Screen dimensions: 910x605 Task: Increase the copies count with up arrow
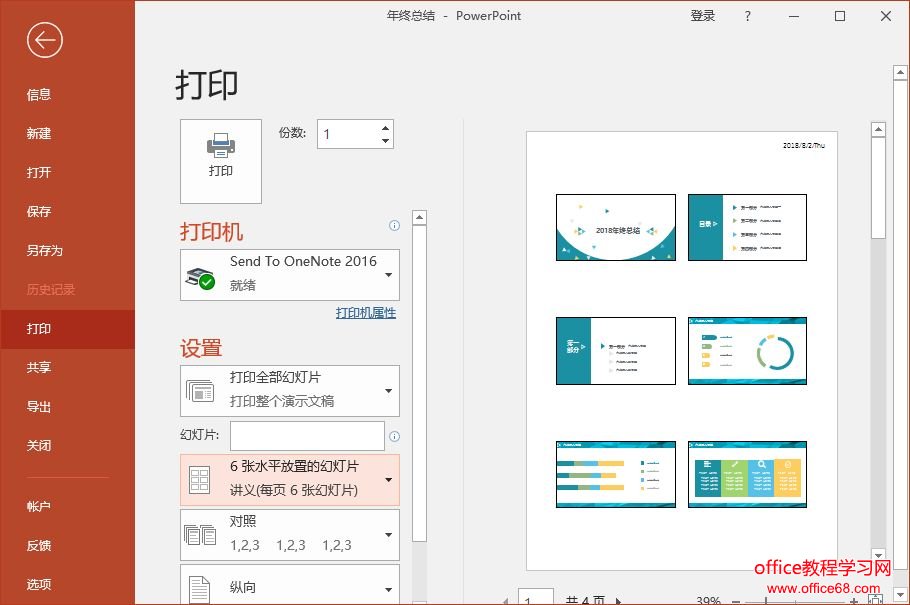385,127
